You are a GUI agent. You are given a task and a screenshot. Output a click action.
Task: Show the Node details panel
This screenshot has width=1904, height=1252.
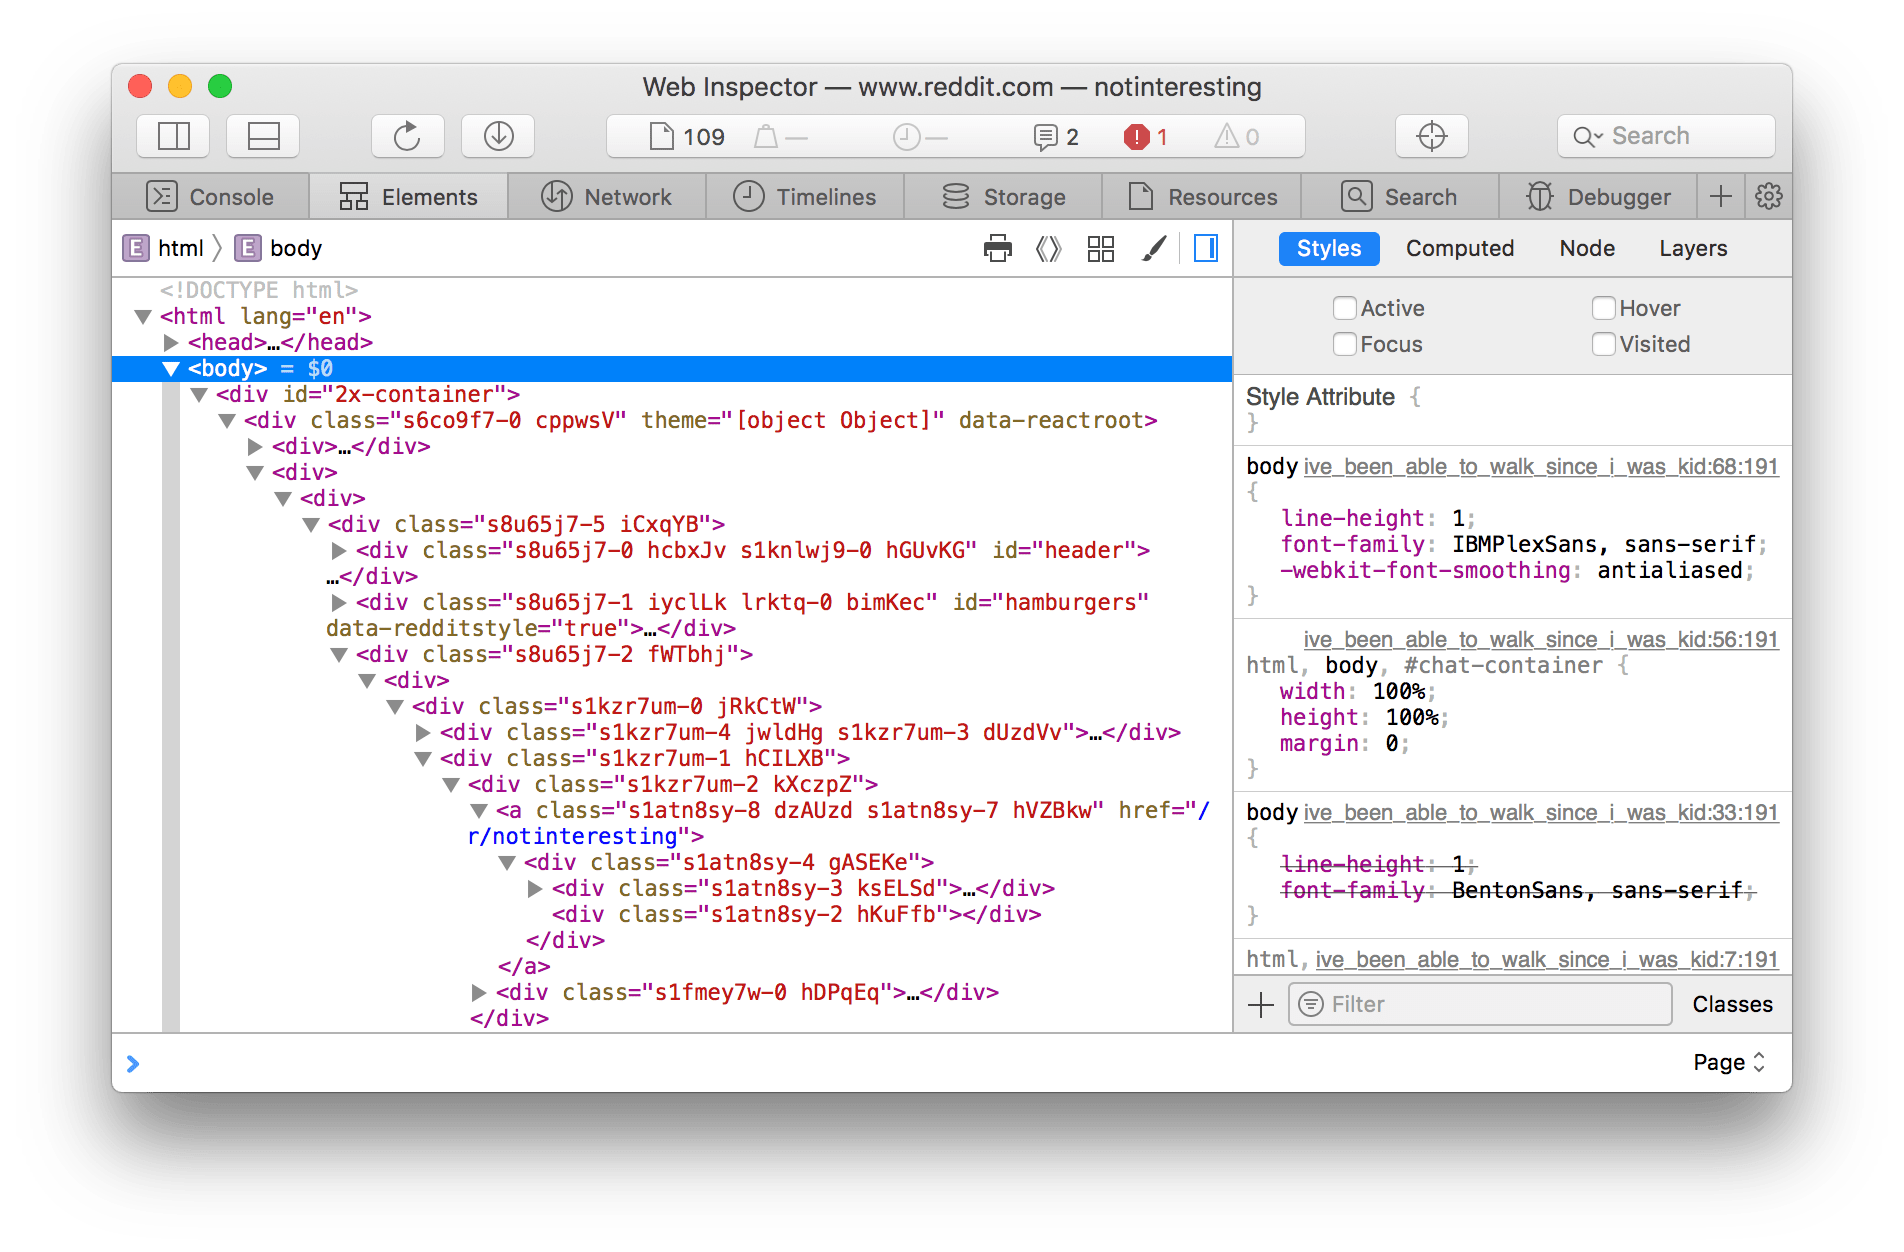tap(1587, 248)
